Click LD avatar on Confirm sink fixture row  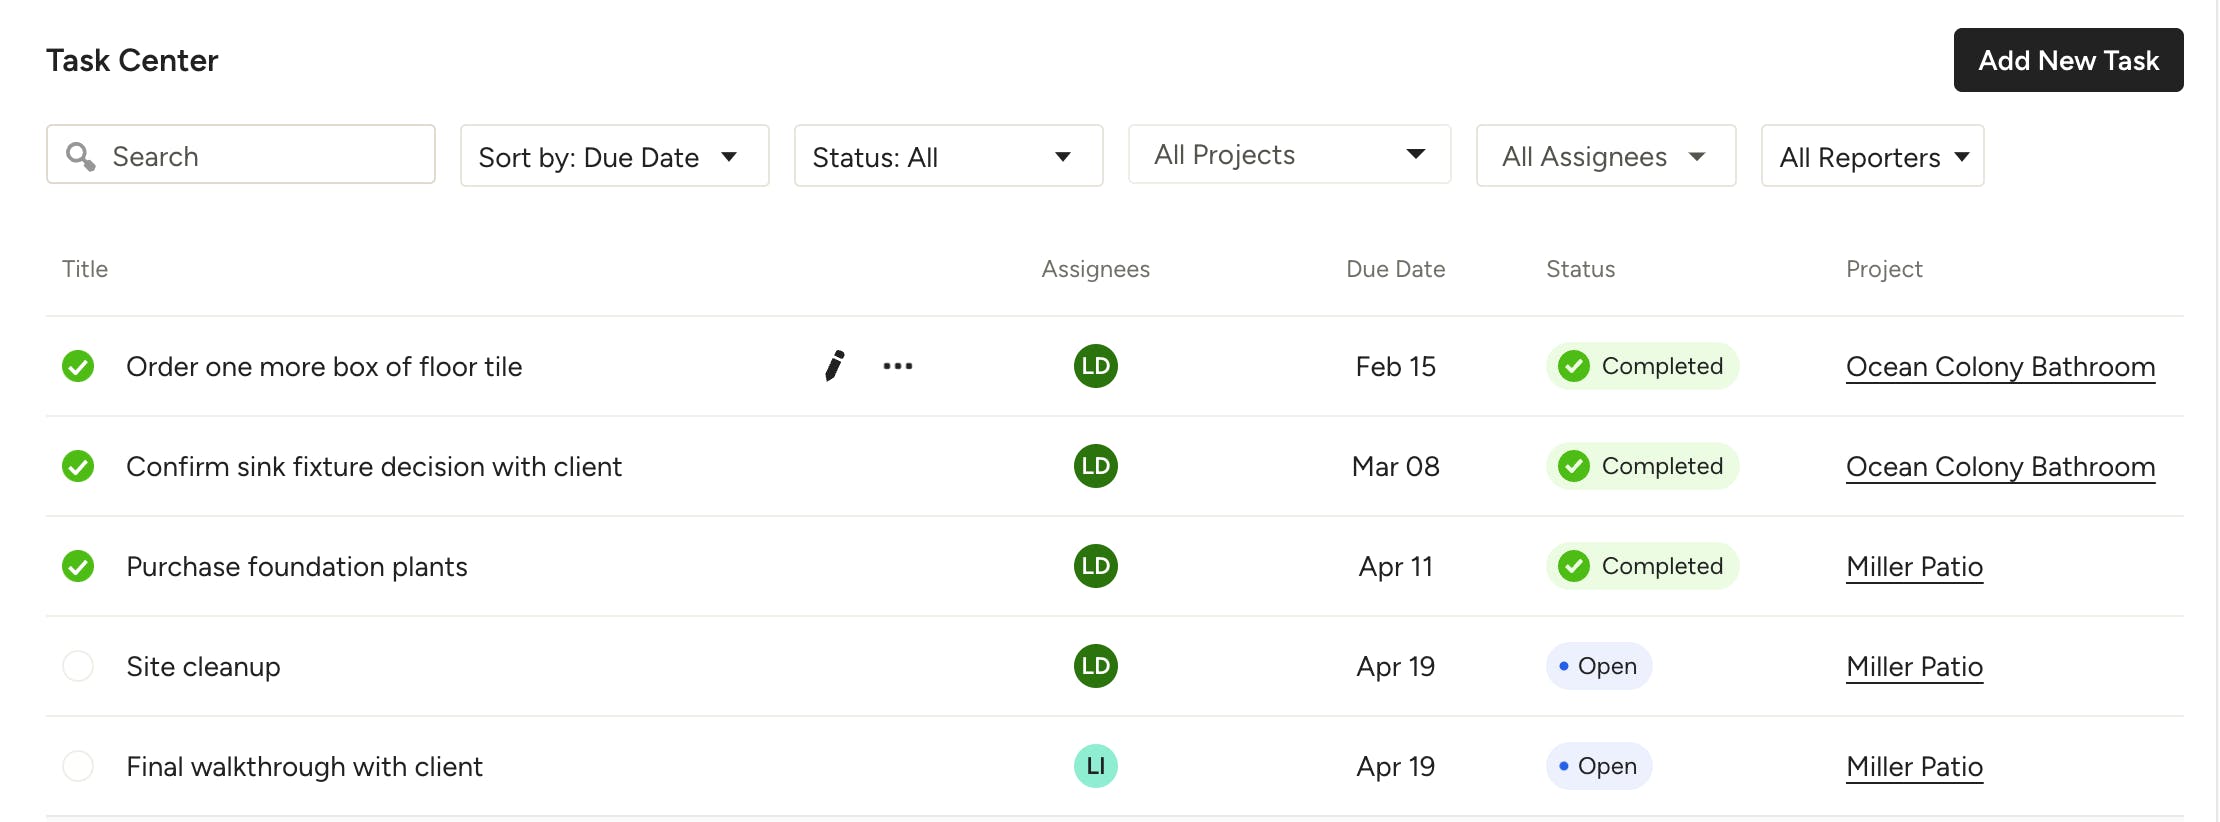[1095, 466]
